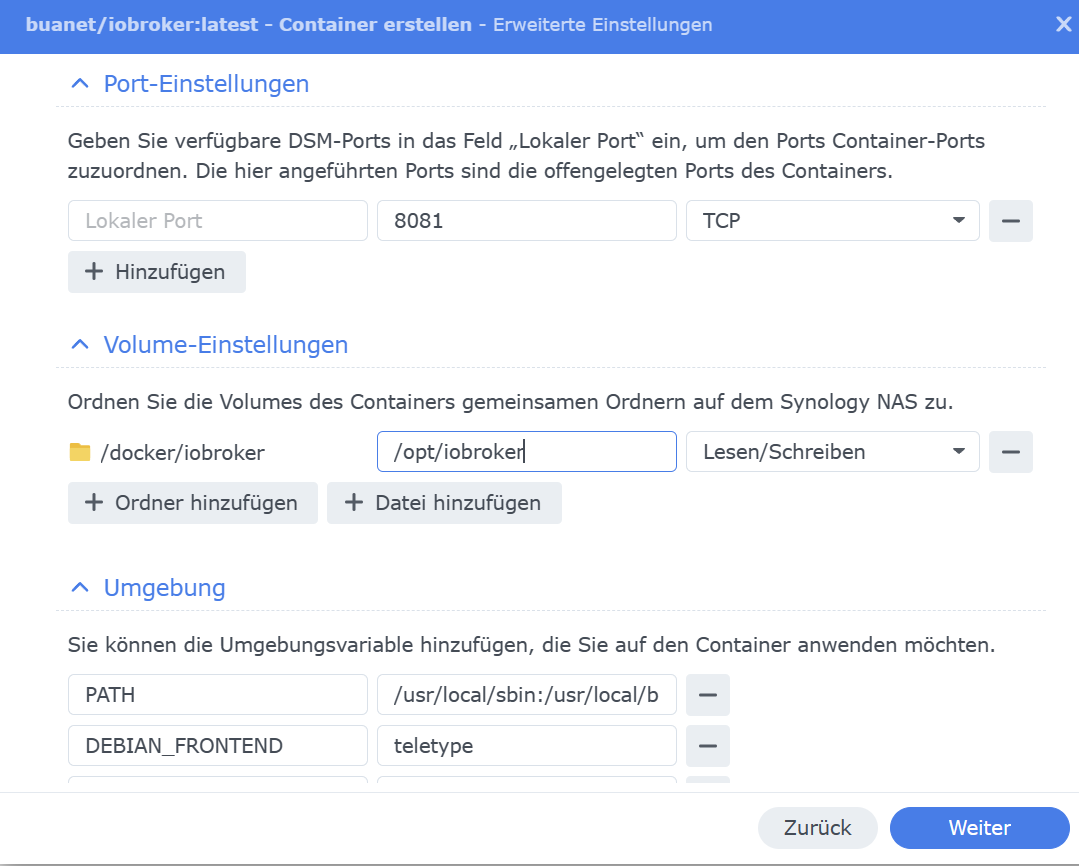Image resolution: width=1079 pixels, height=866 pixels.
Task: Remove the /docker/iobroker volume row
Action: click(1011, 452)
